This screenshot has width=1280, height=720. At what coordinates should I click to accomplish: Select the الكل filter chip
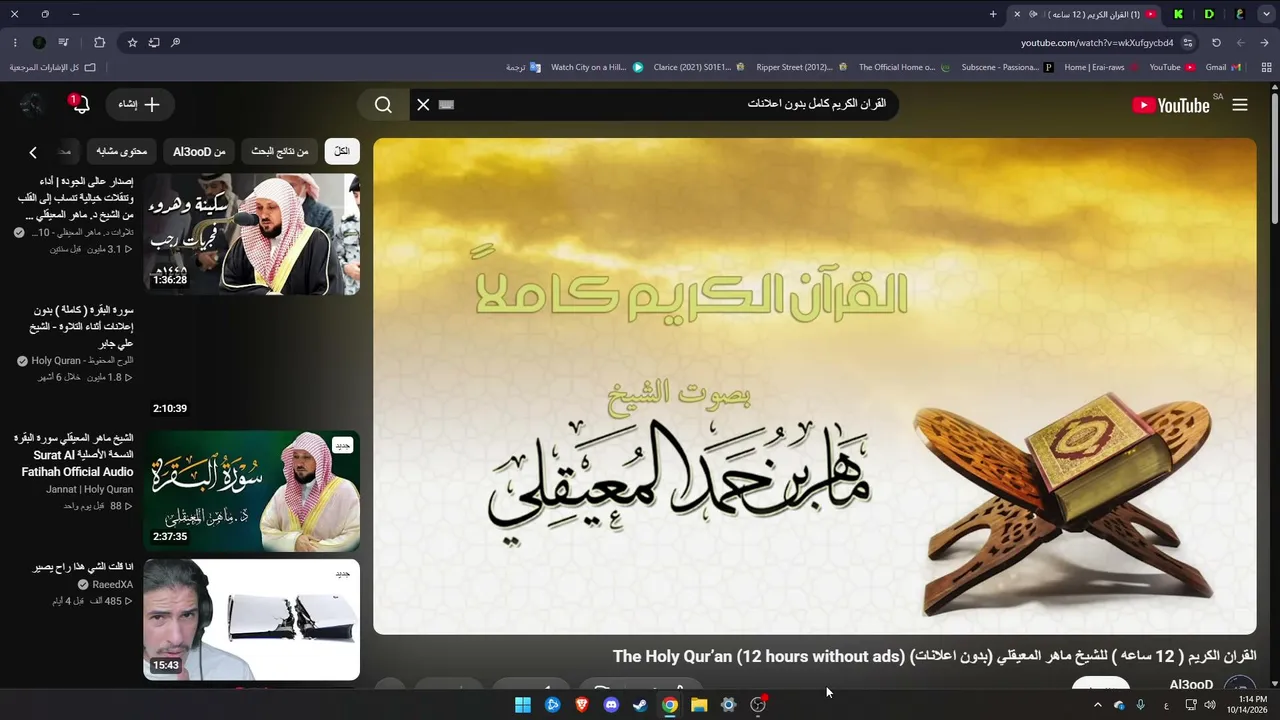(342, 152)
